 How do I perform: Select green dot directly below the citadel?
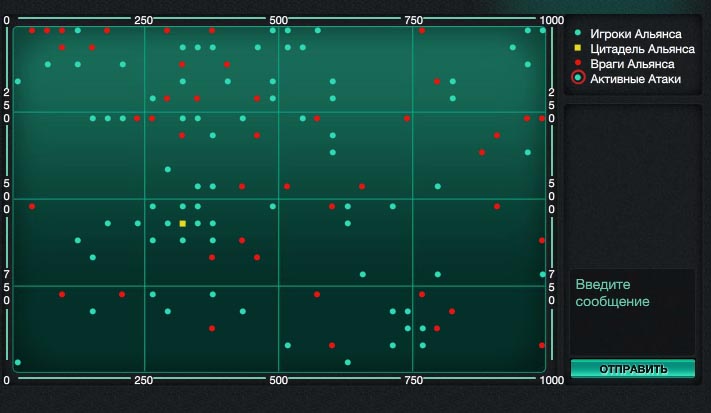tap(183, 240)
